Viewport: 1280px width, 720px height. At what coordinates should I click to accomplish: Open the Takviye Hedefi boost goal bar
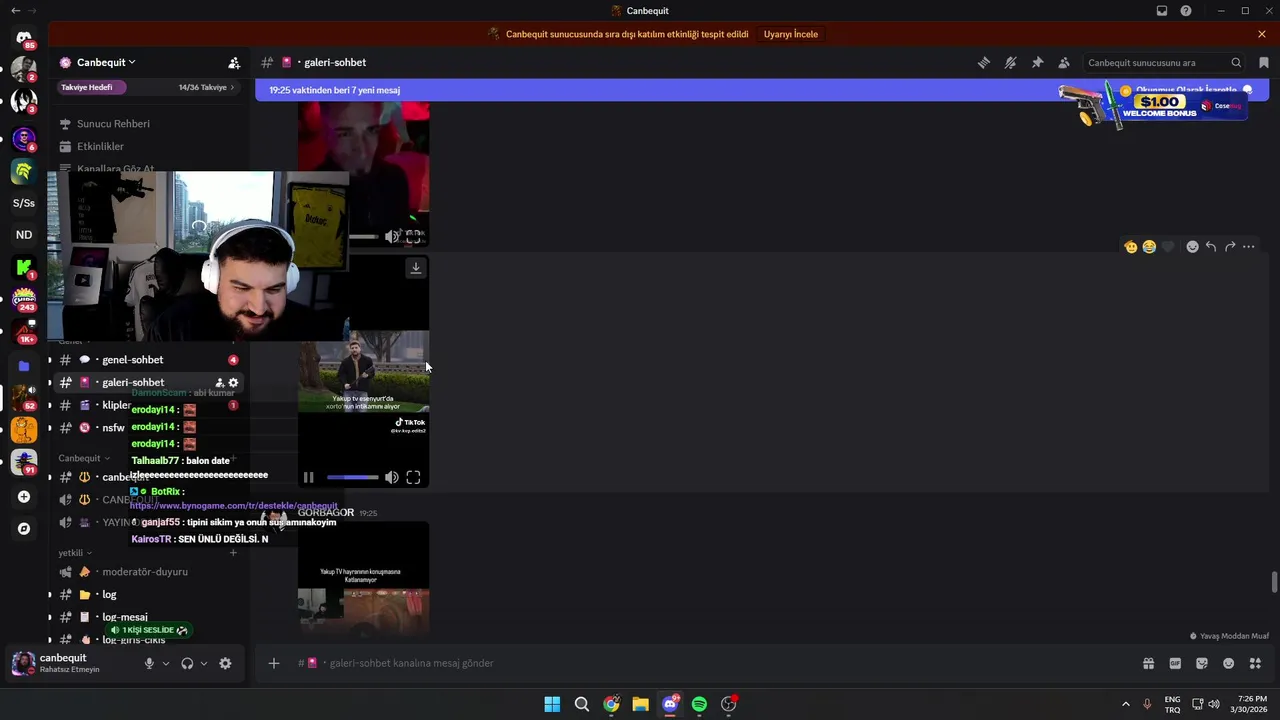click(148, 87)
